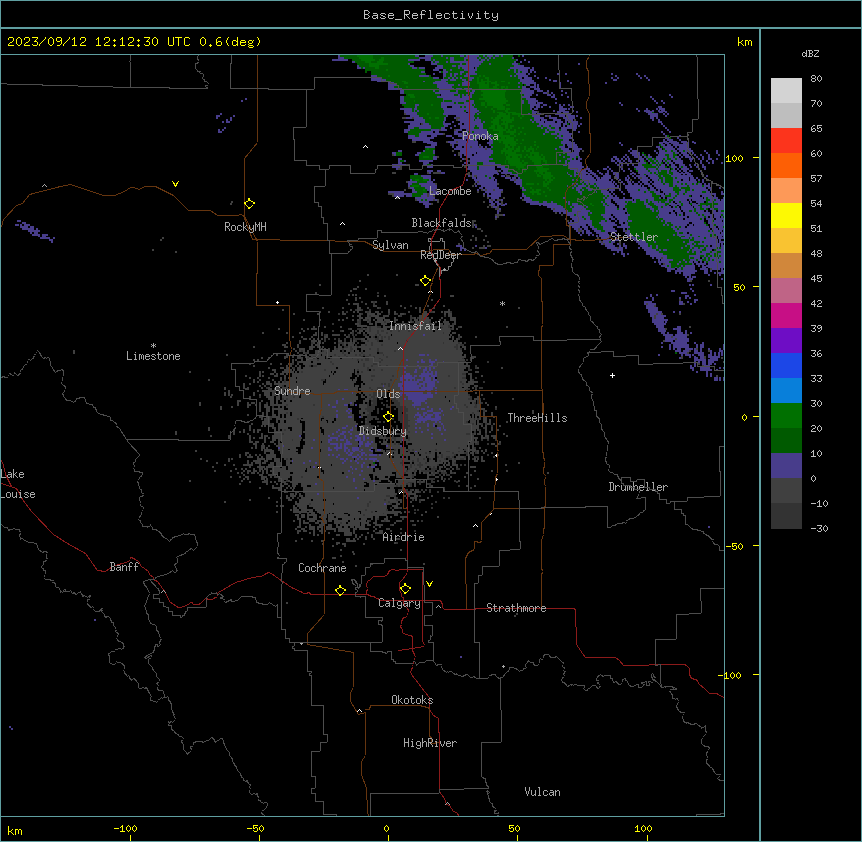Select the slate purple 0–10 dBZ legend band
The image size is (862, 842).
(x=786, y=466)
